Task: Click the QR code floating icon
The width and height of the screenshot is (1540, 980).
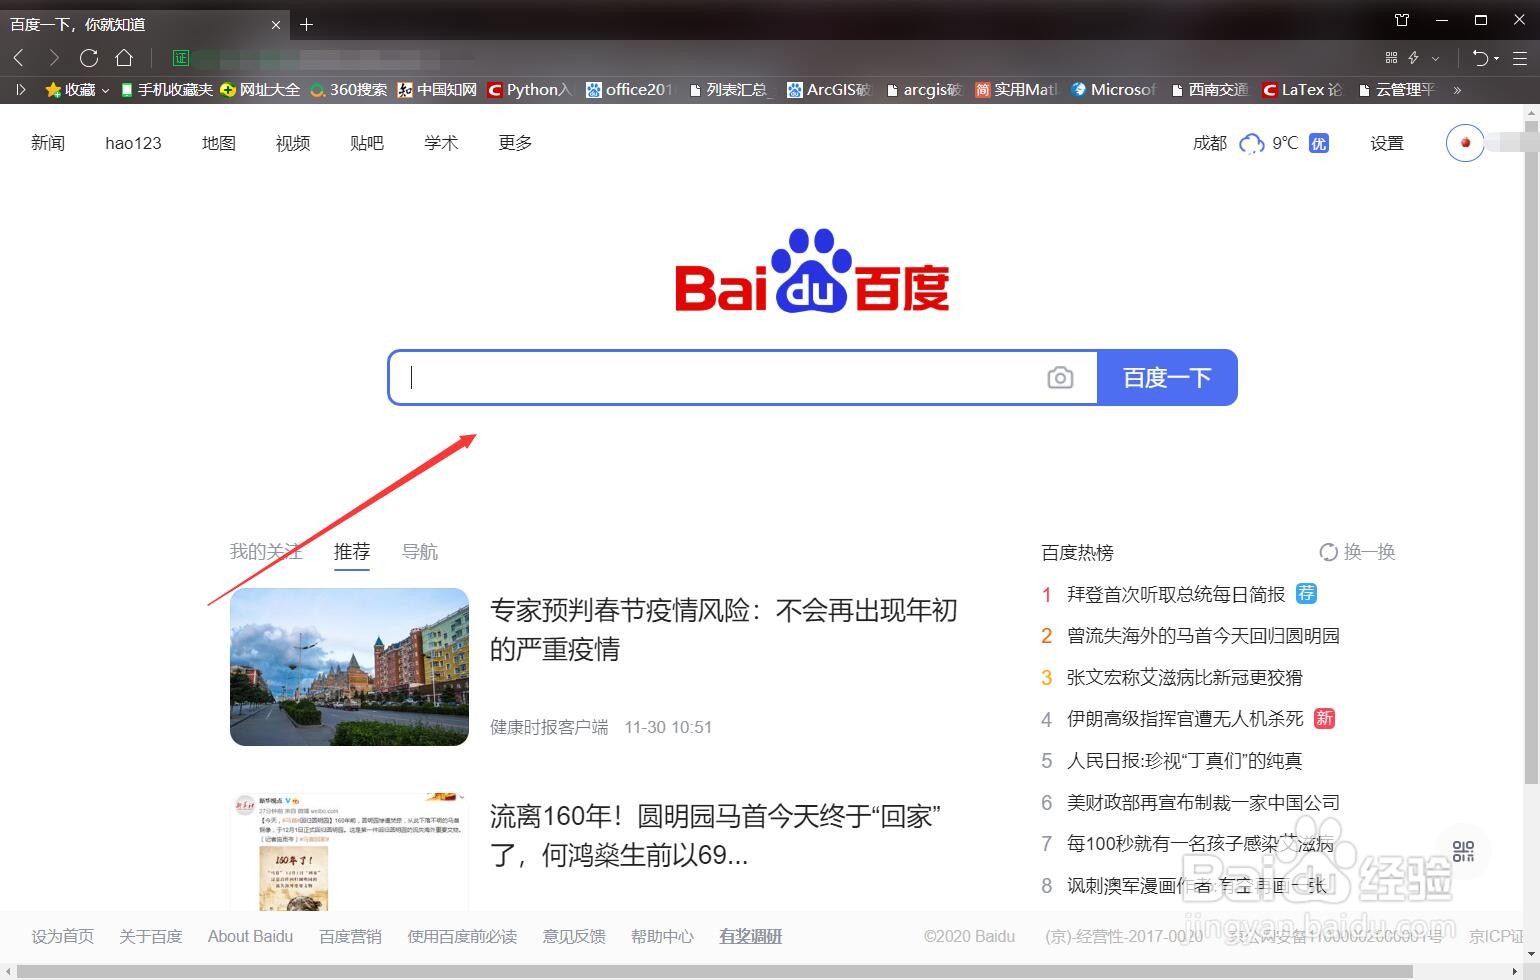Action: 1464,851
